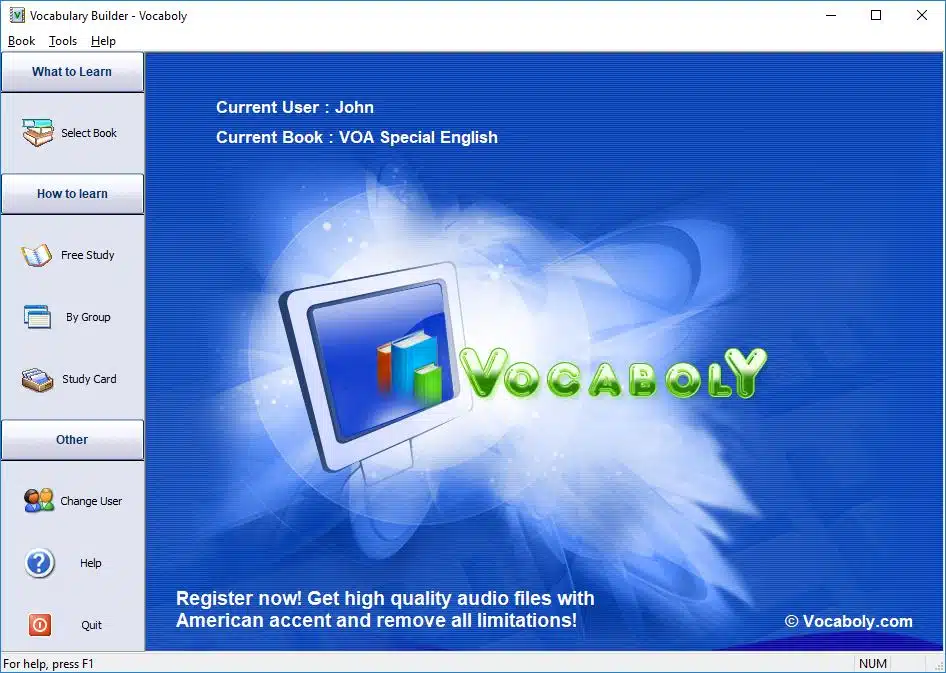The height and width of the screenshot is (673, 946).
Task: Click the blue question mark Help icon
Action: [39, 563]
